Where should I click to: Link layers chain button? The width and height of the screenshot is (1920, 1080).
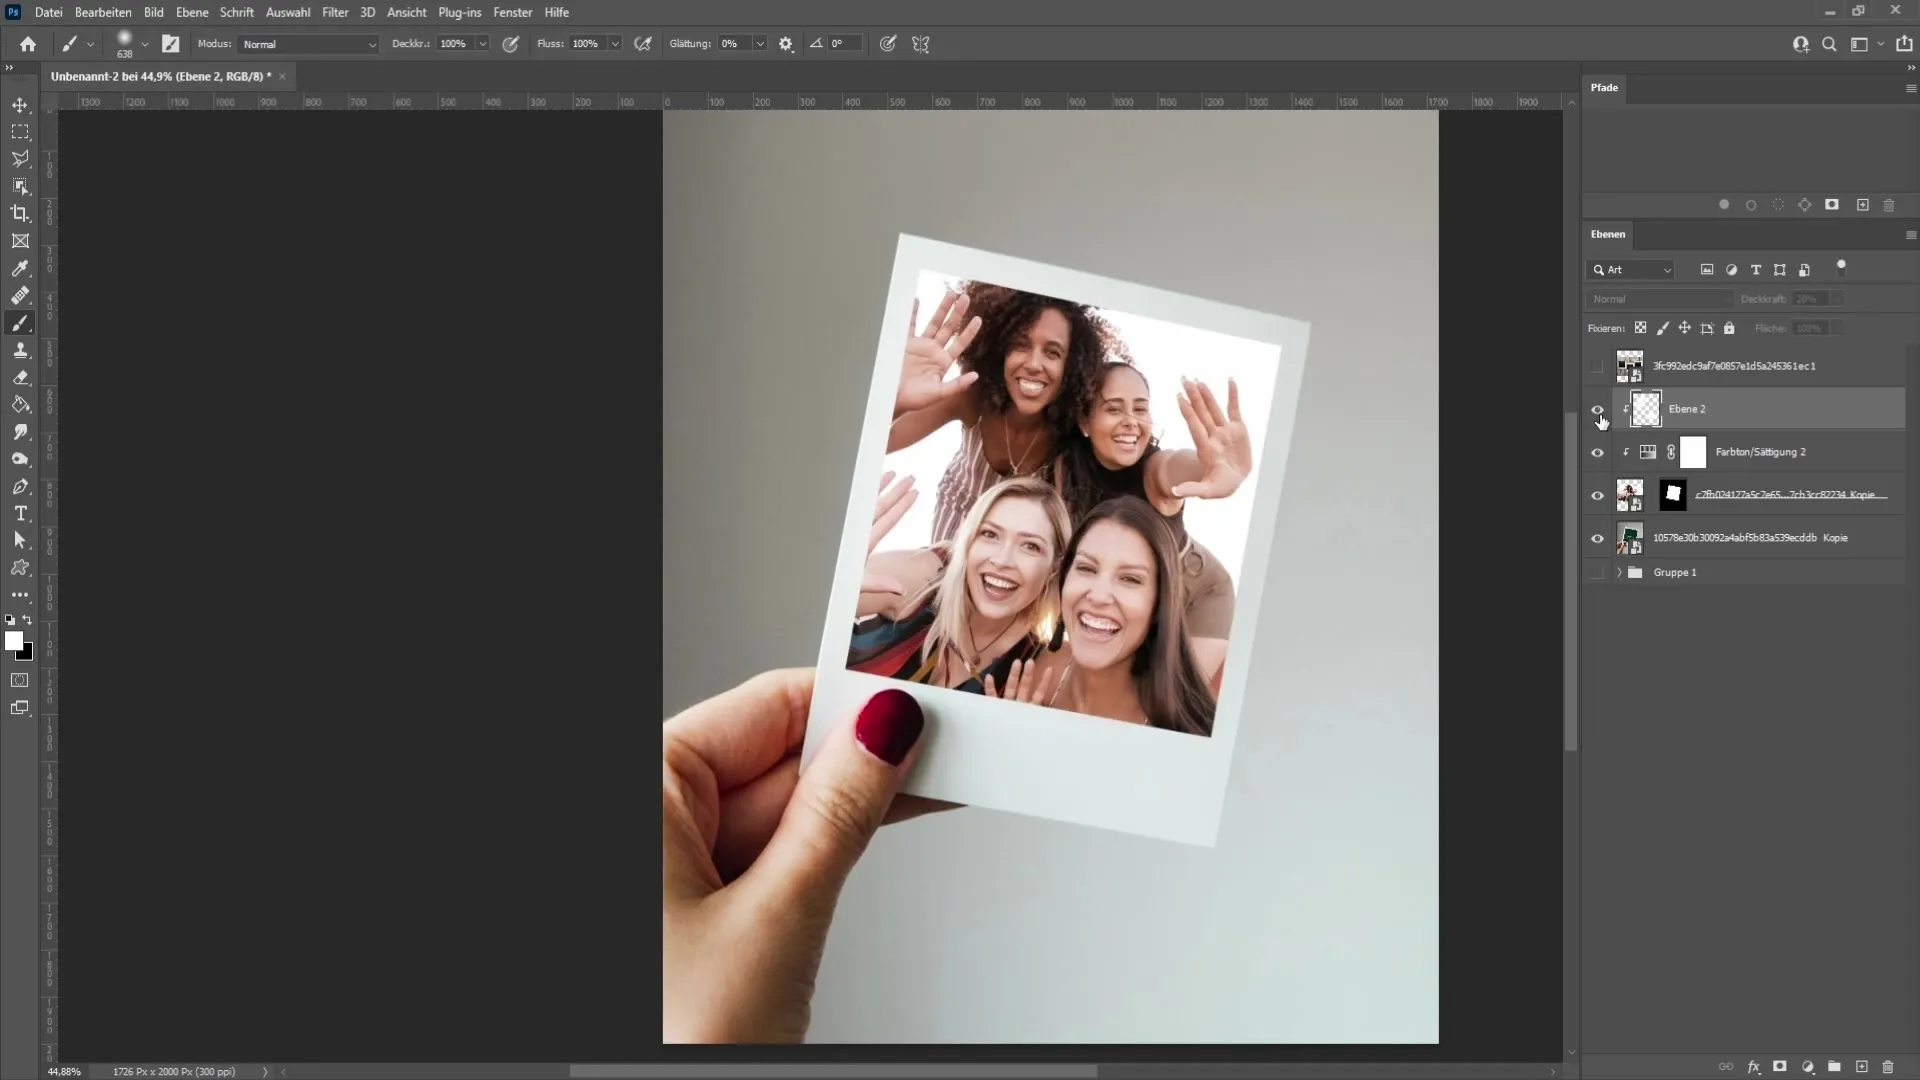coord(1726,1067)
